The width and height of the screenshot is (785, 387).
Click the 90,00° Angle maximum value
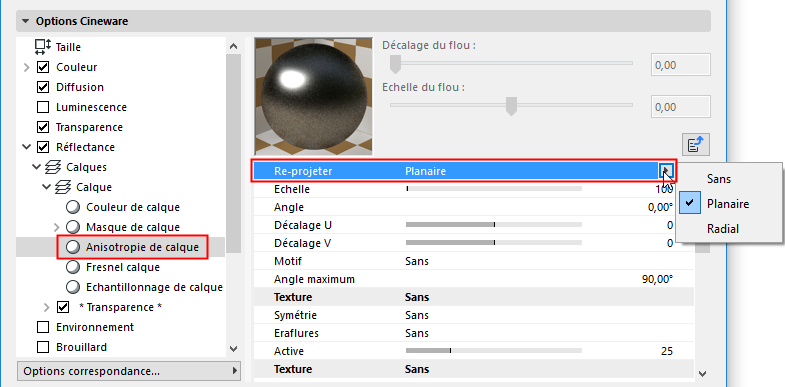(657, 279)
